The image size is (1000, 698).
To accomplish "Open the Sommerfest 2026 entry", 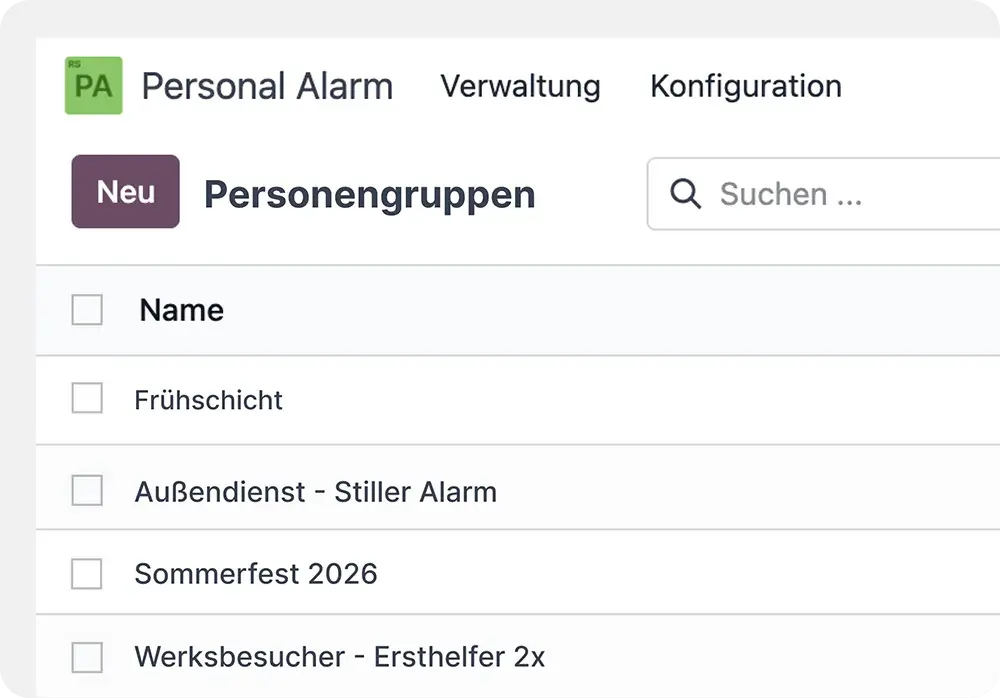I will (x=255, y=574).
